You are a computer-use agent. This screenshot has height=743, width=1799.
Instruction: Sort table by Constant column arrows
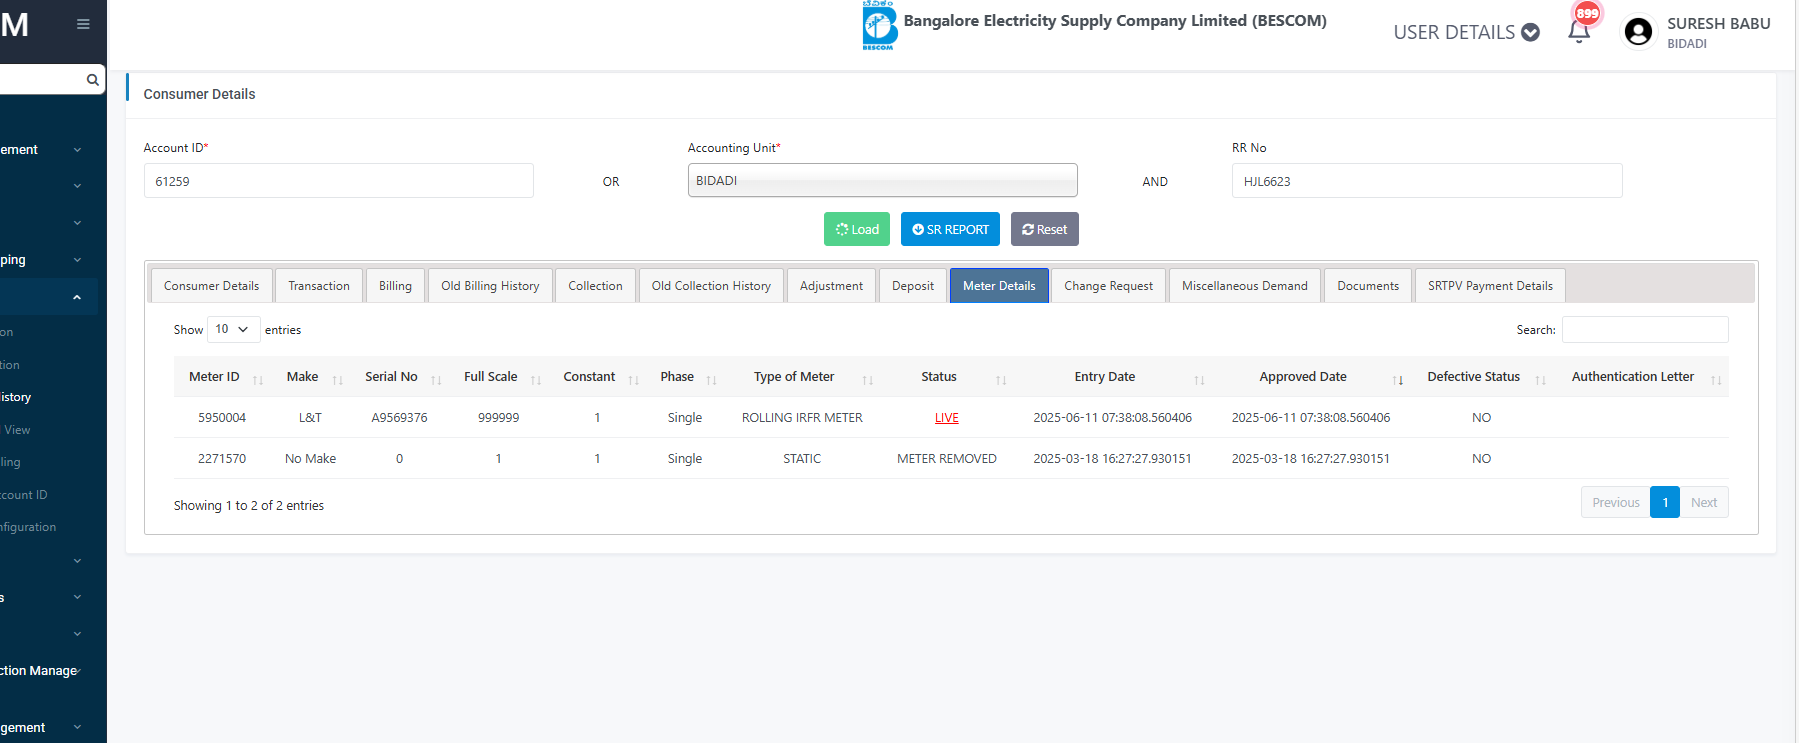point(633,380)
